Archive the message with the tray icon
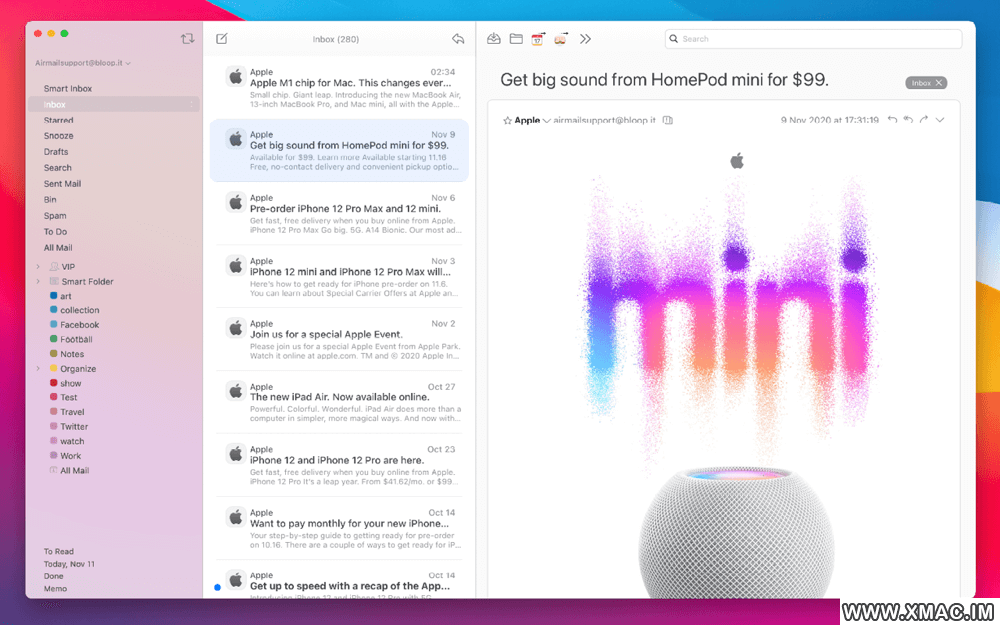 (494, 39)
